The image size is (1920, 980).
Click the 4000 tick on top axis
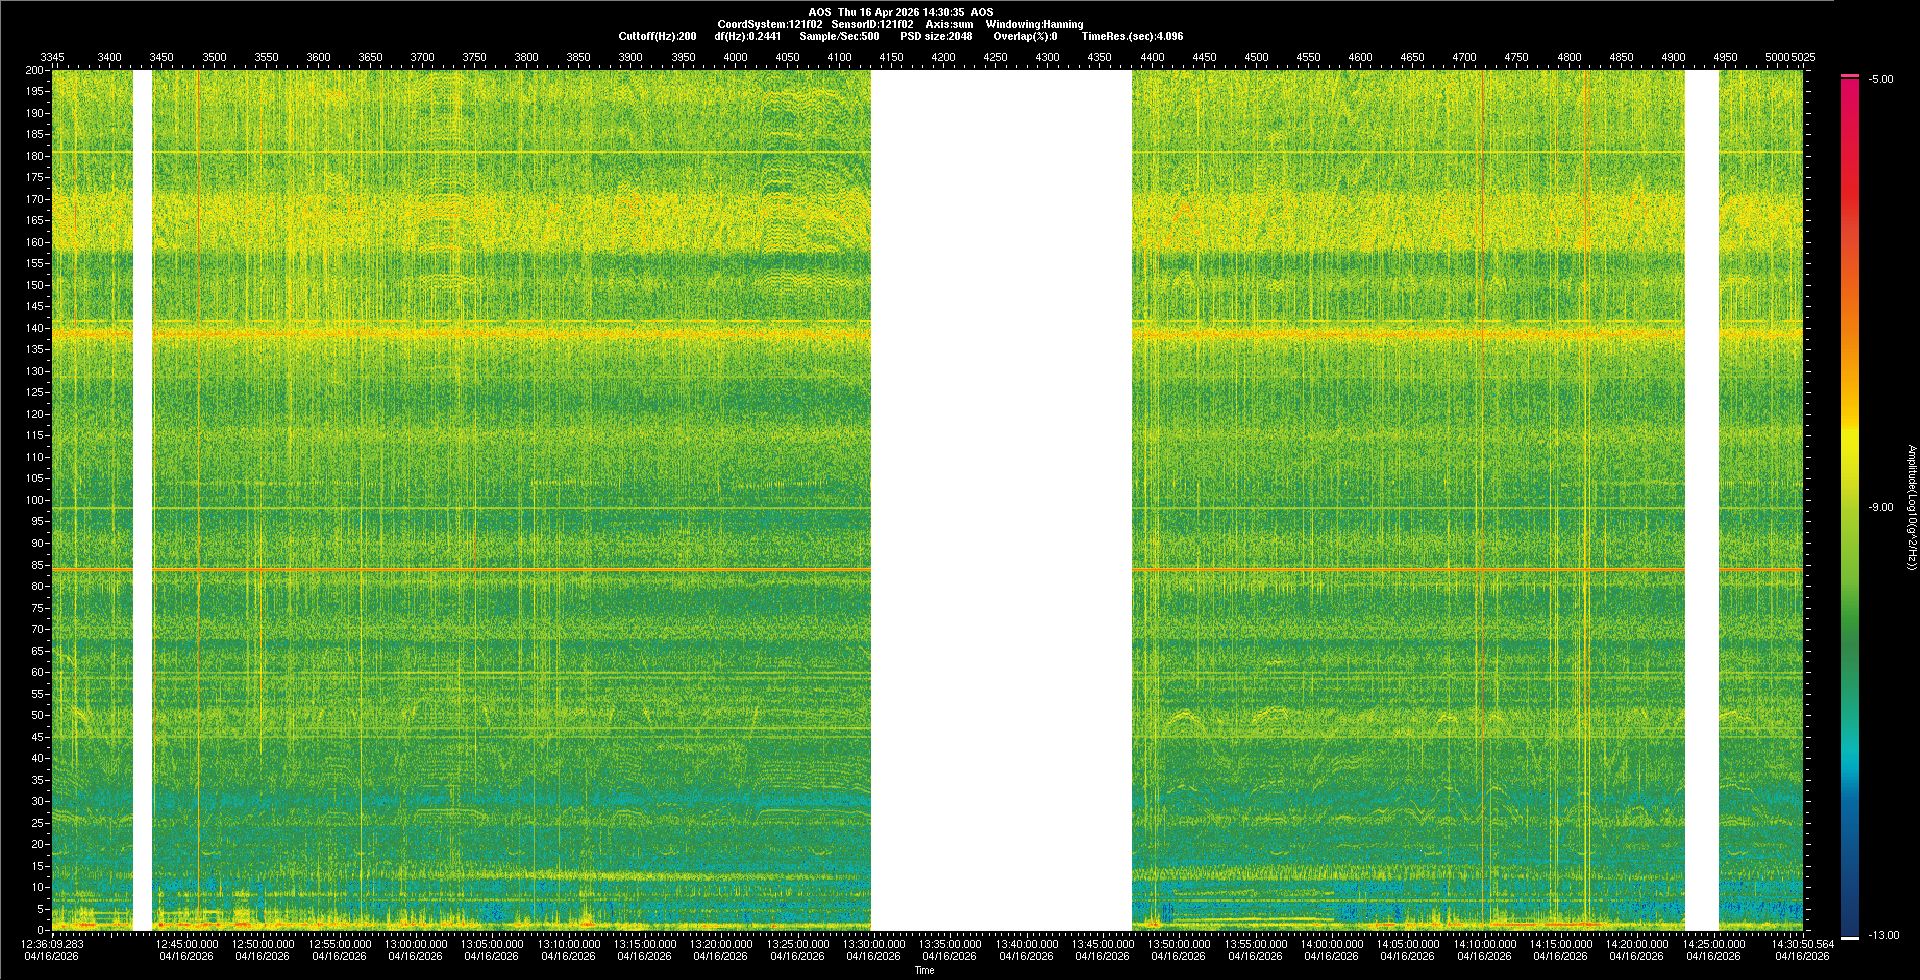(x=735, y=57)
